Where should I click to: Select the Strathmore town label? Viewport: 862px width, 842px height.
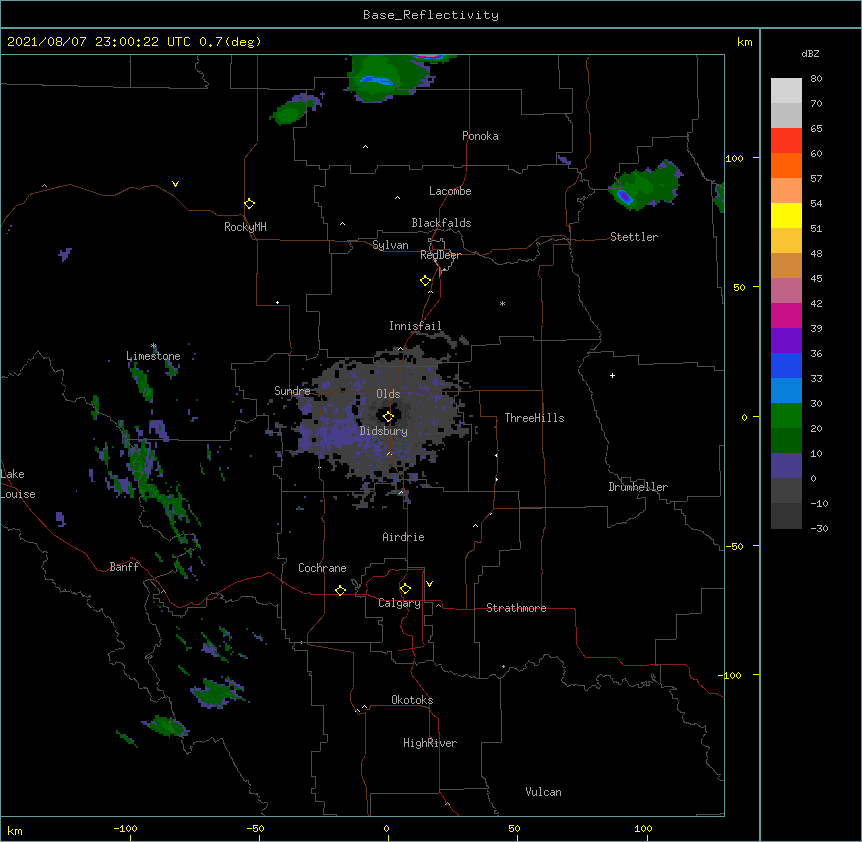coord(516,608)
